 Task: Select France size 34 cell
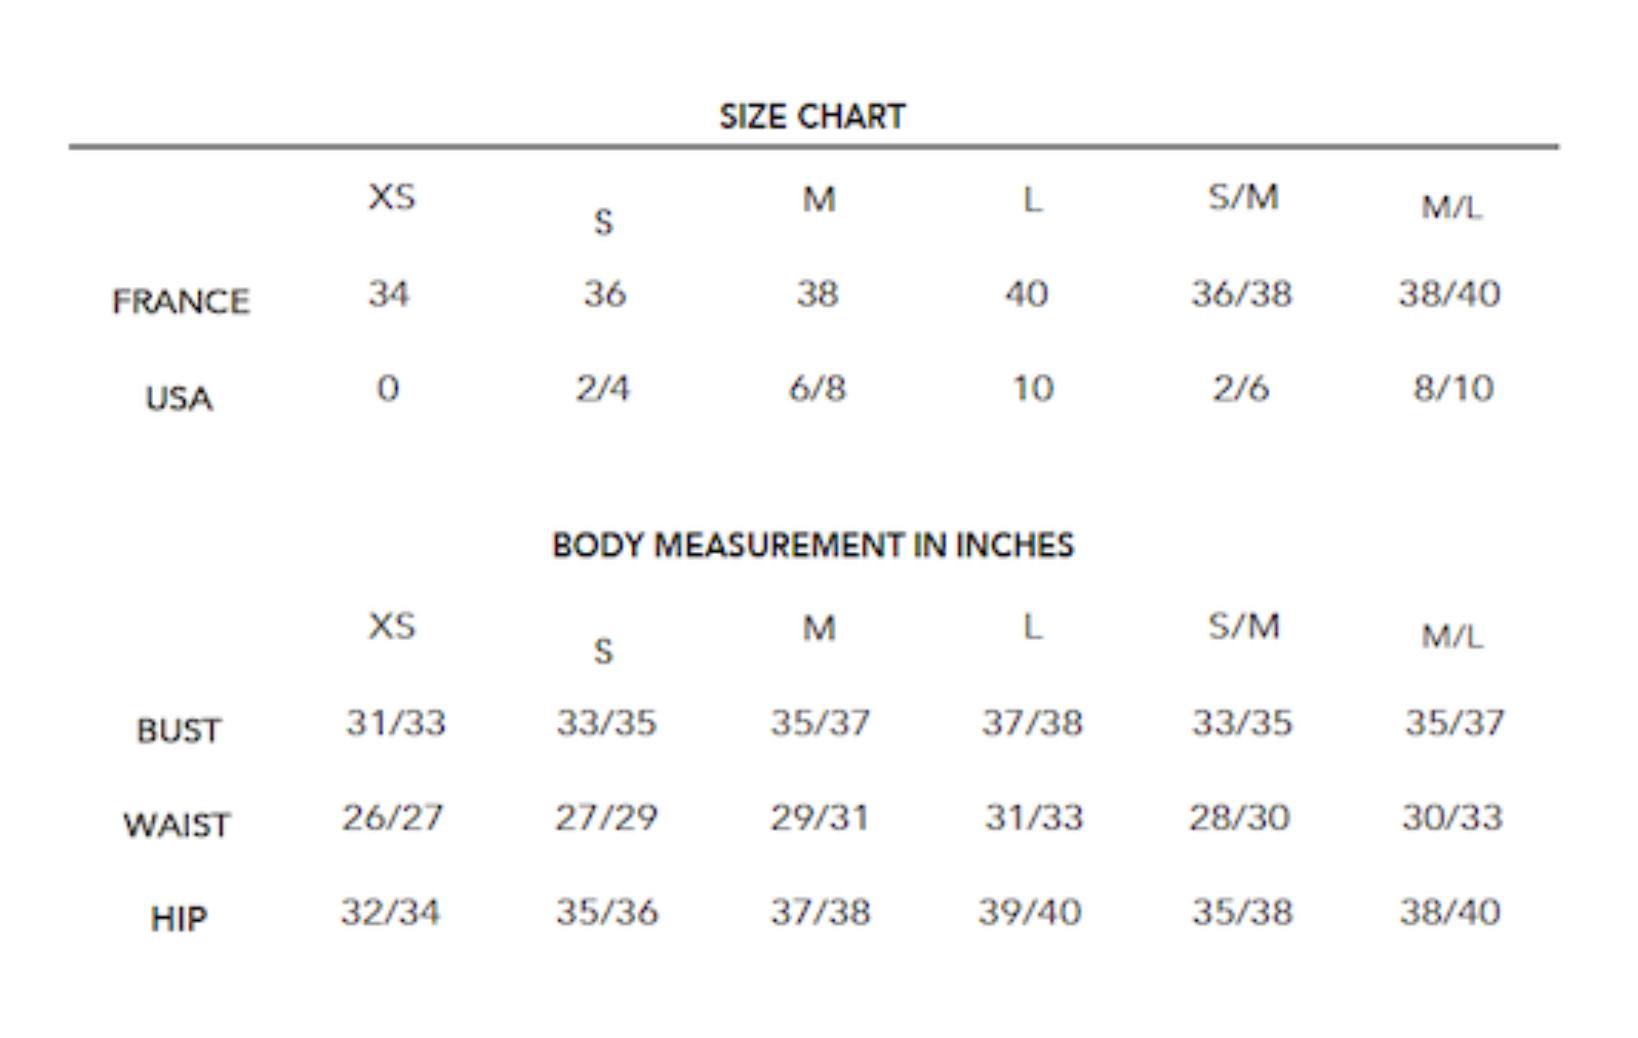coord(389,294)
